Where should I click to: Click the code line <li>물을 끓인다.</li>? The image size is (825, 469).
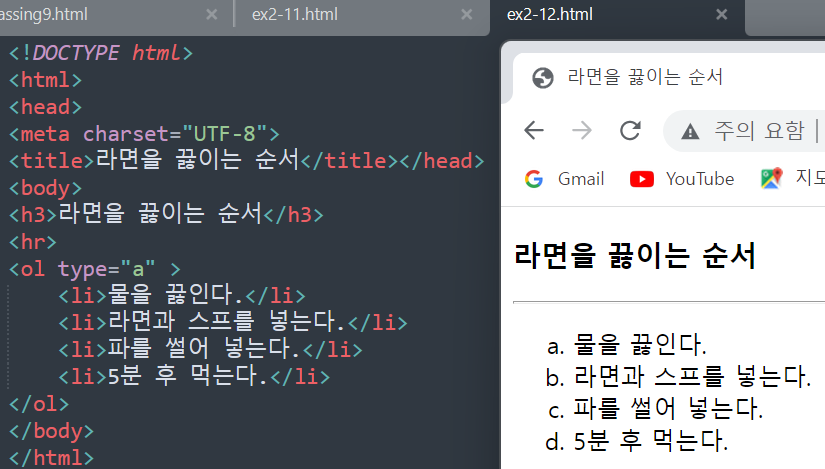(182, 295)
